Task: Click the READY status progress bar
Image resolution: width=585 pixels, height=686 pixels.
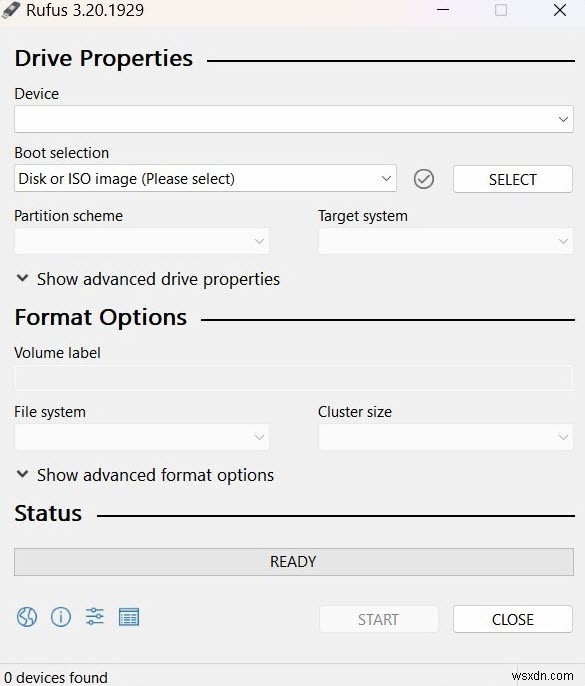Action: 294,562
